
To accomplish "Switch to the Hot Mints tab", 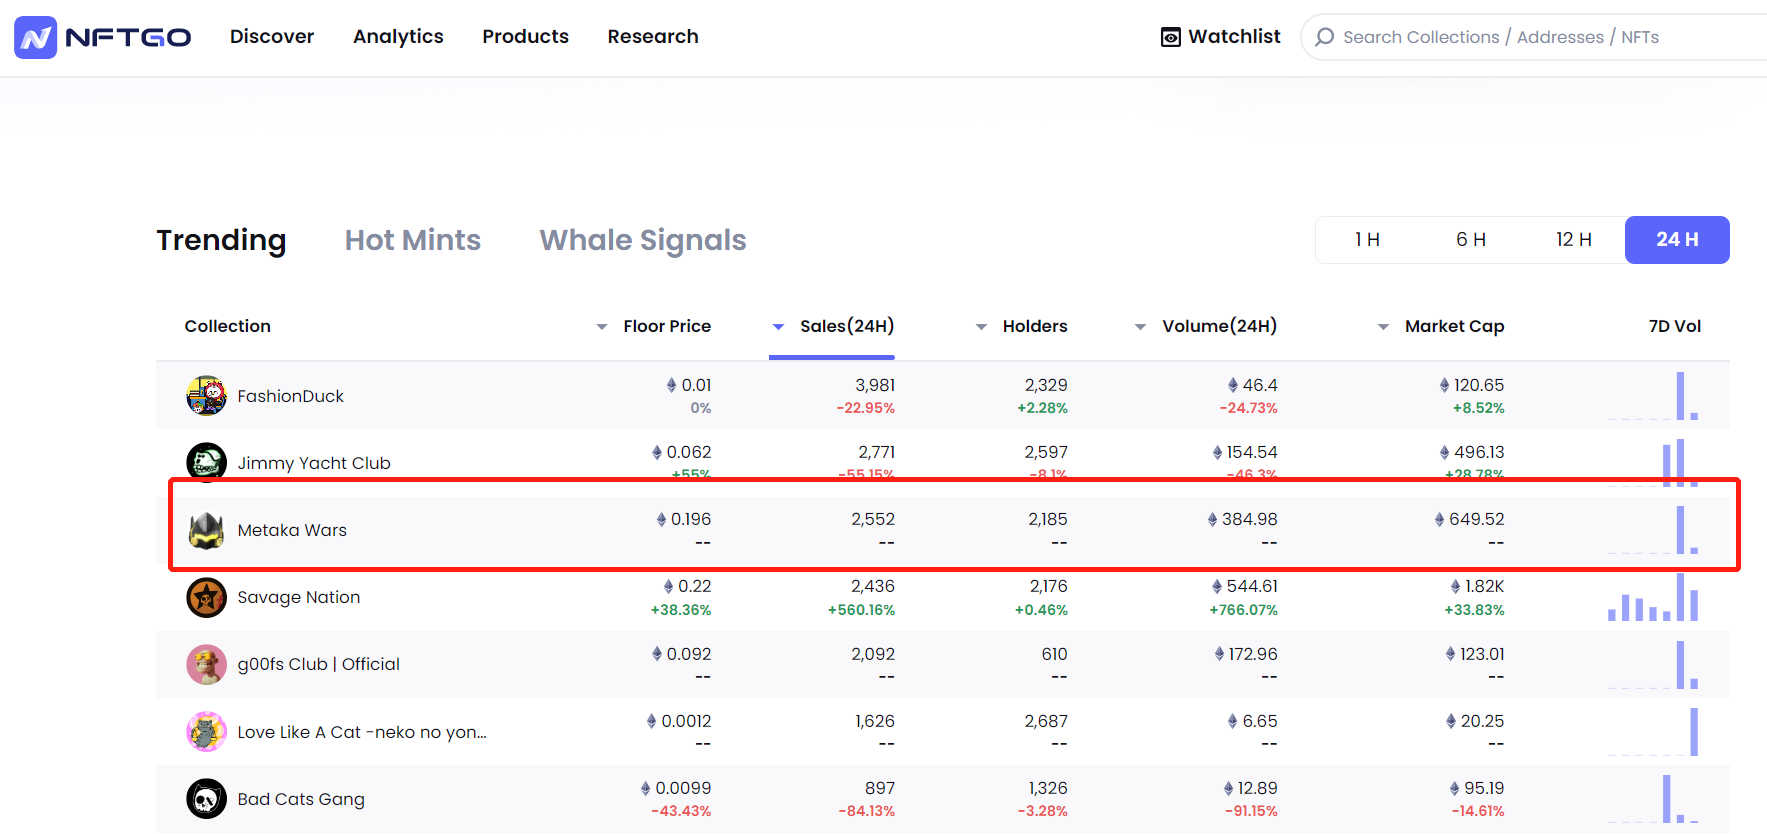I will point(413,240).
